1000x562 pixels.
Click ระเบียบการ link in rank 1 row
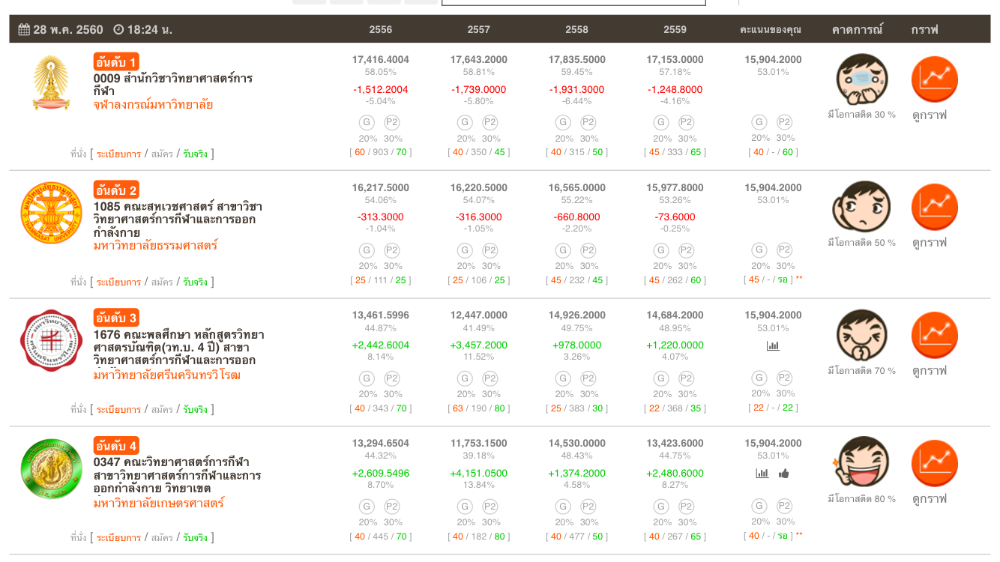(118, 154)
